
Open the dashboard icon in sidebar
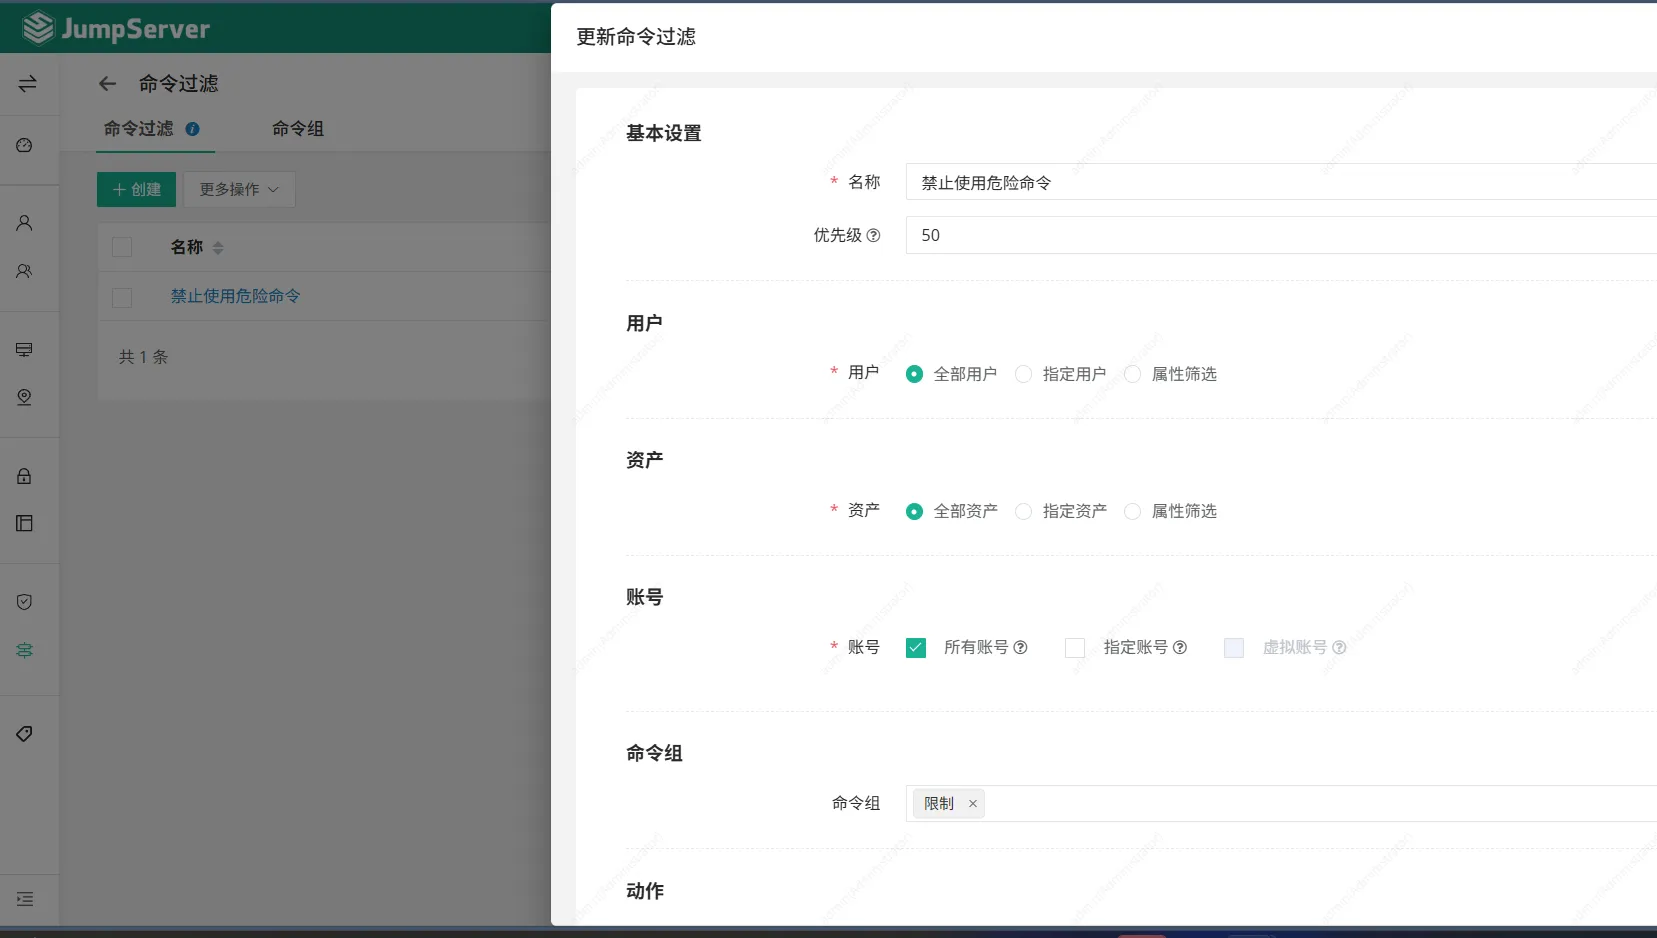pos(25,146)
